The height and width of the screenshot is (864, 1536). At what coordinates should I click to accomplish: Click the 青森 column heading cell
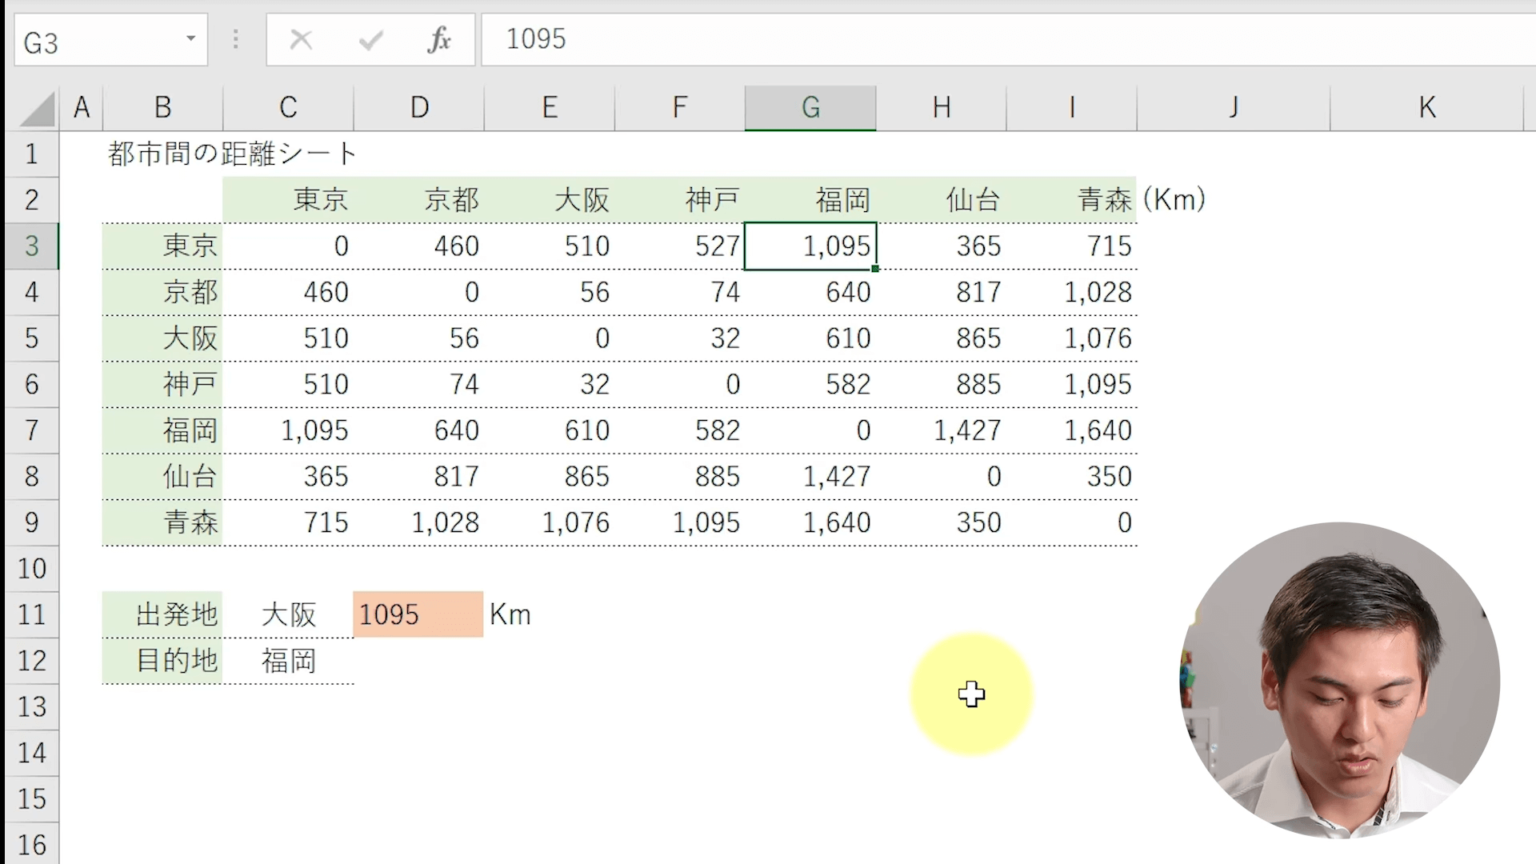(1072, 200)
